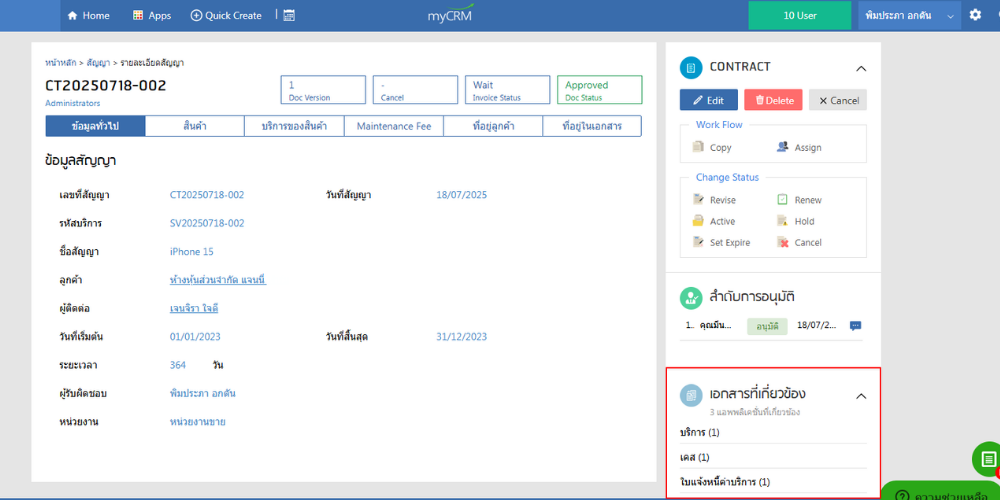Click the Copy workflow icon
Image resolution: width=1000 pixels, height=500 pixels.
700,147
